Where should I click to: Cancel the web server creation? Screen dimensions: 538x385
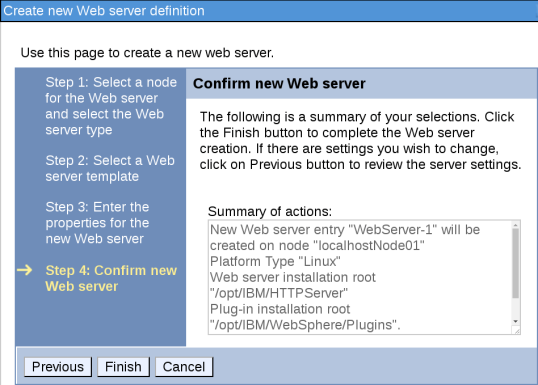click(184, 367)
